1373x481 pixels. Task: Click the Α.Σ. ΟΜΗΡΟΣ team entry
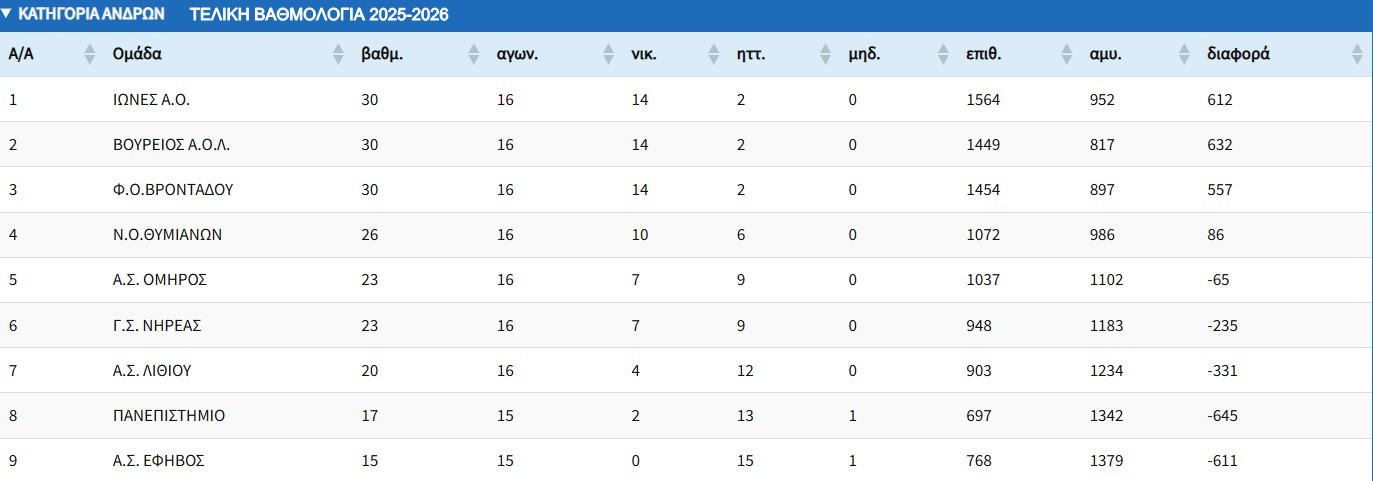tap(160, 280)
